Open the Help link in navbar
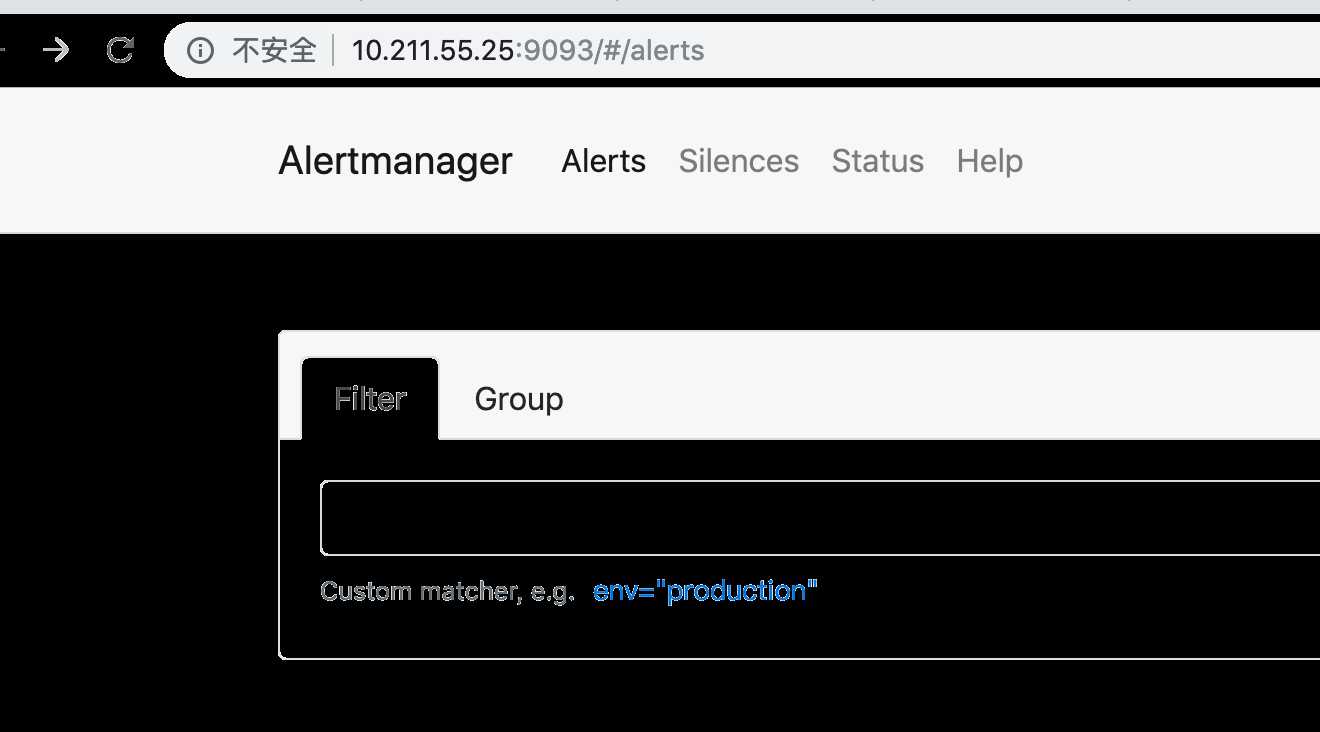The image size is (1320, 732). pos(990,161)
